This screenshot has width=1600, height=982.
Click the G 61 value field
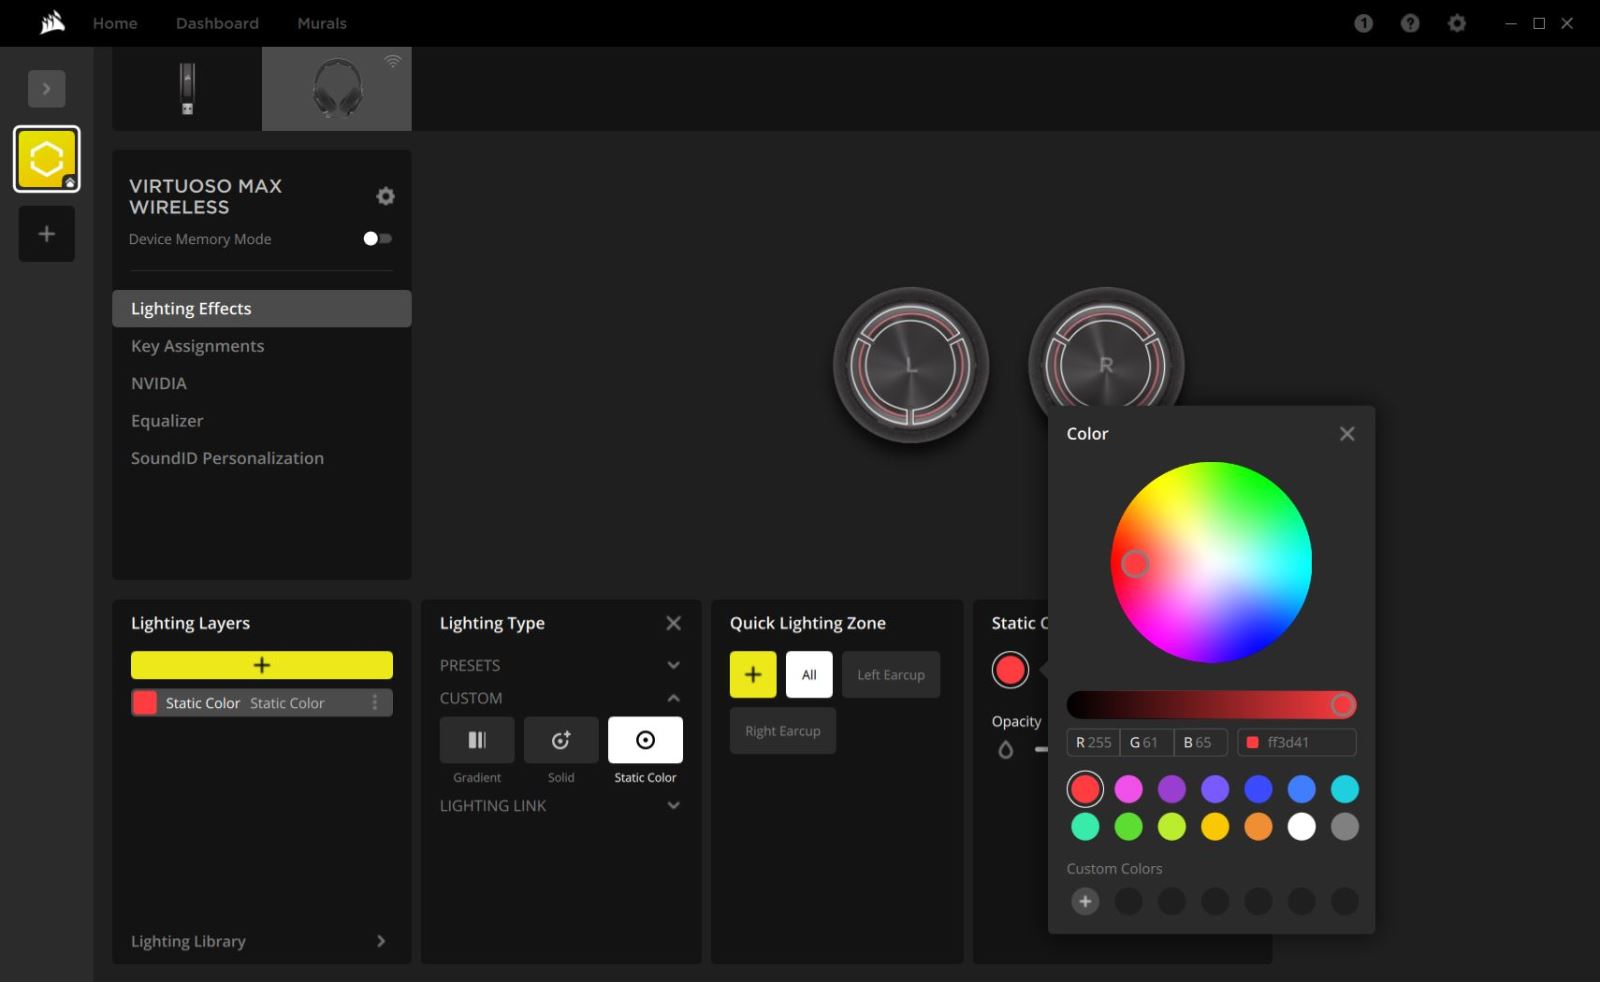[1146, 742]
